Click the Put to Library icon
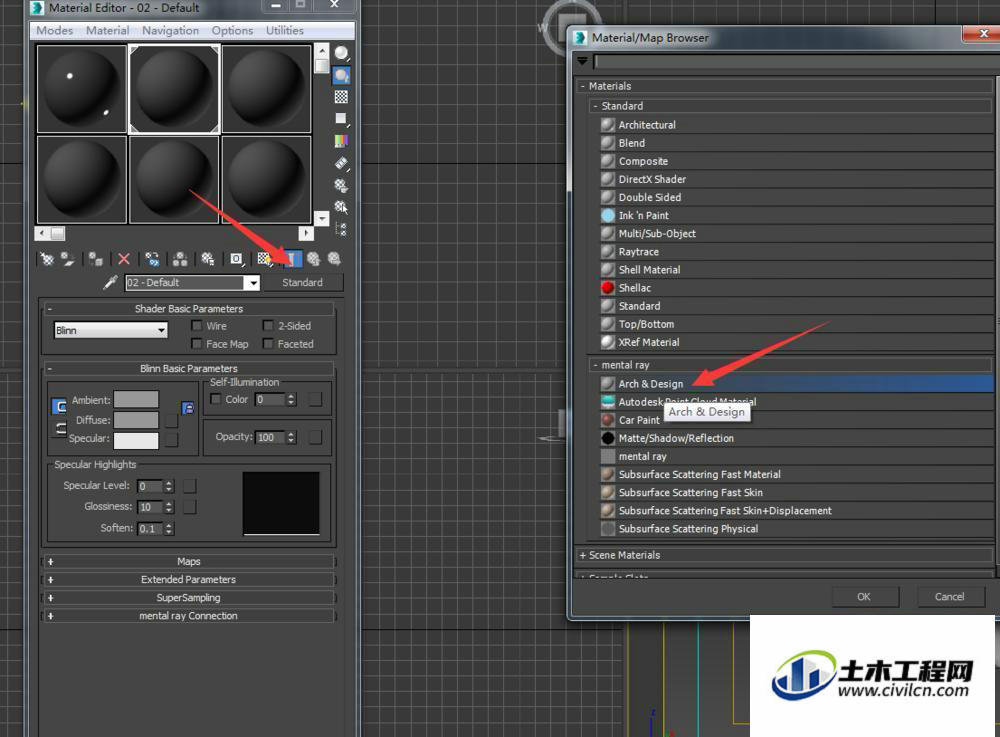The height and width of the screenshot is (737, 1000). pos(208,259)
